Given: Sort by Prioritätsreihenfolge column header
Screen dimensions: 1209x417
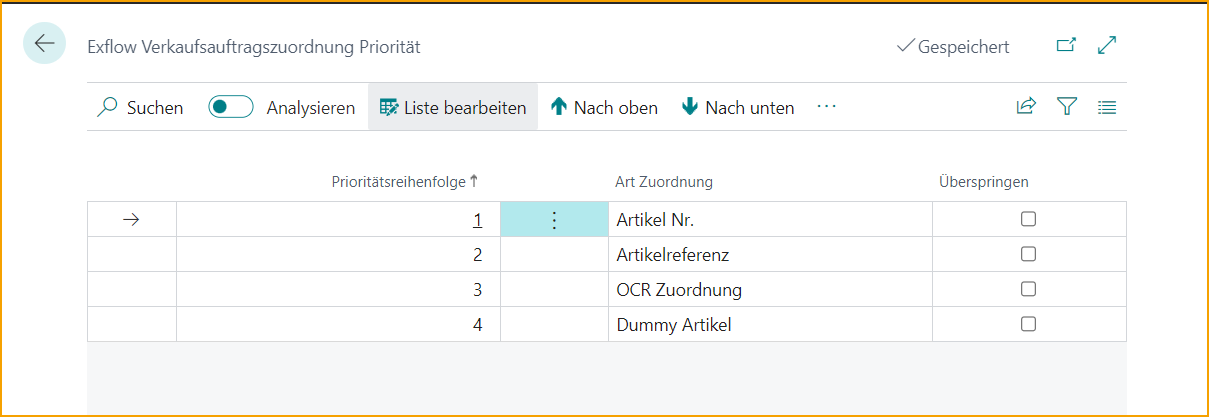Looking at the screenshot, I should [x=406, y=182].
